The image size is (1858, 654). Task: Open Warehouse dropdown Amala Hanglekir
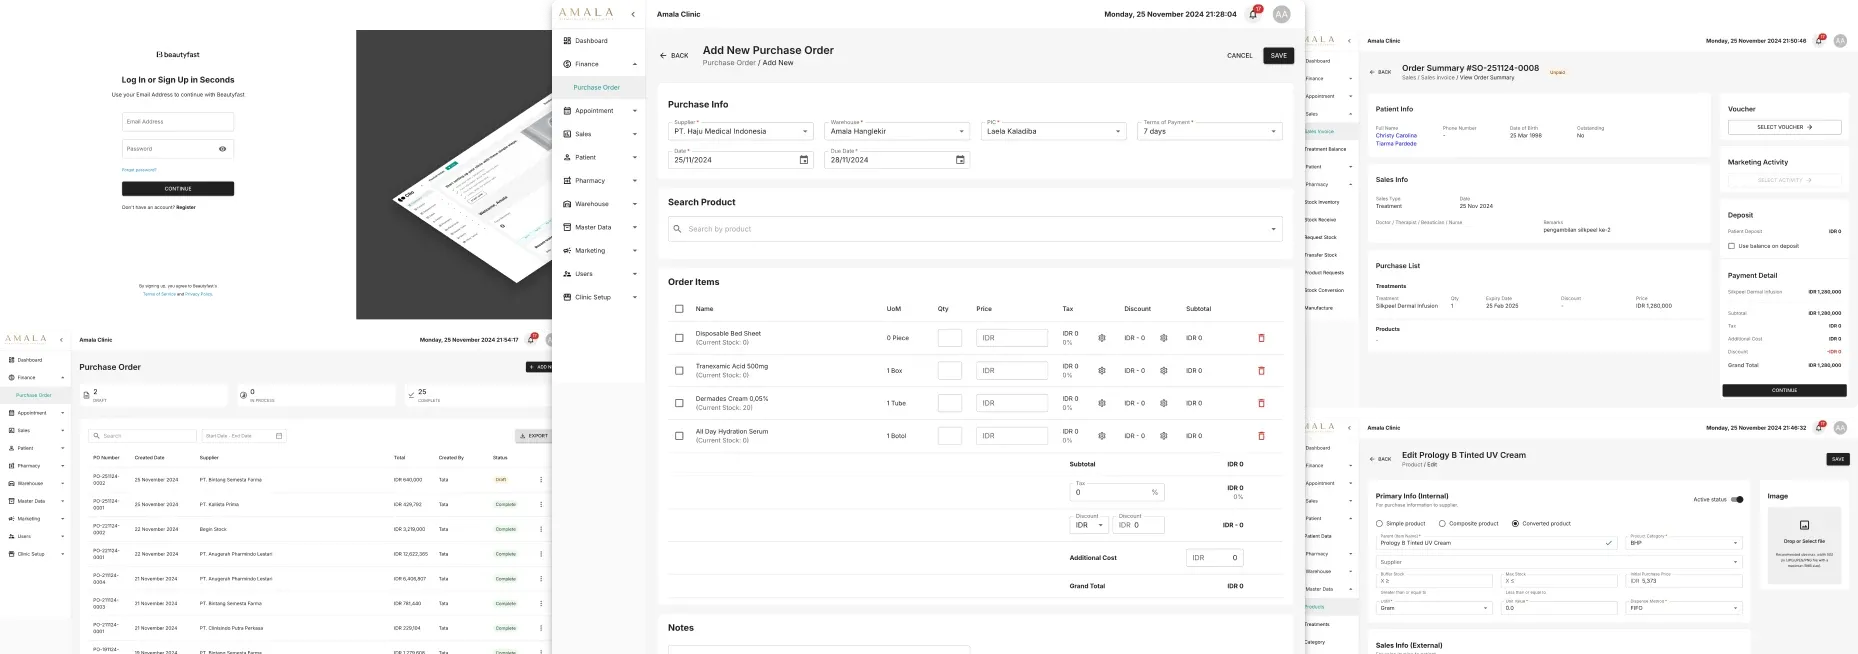[897, 131]
